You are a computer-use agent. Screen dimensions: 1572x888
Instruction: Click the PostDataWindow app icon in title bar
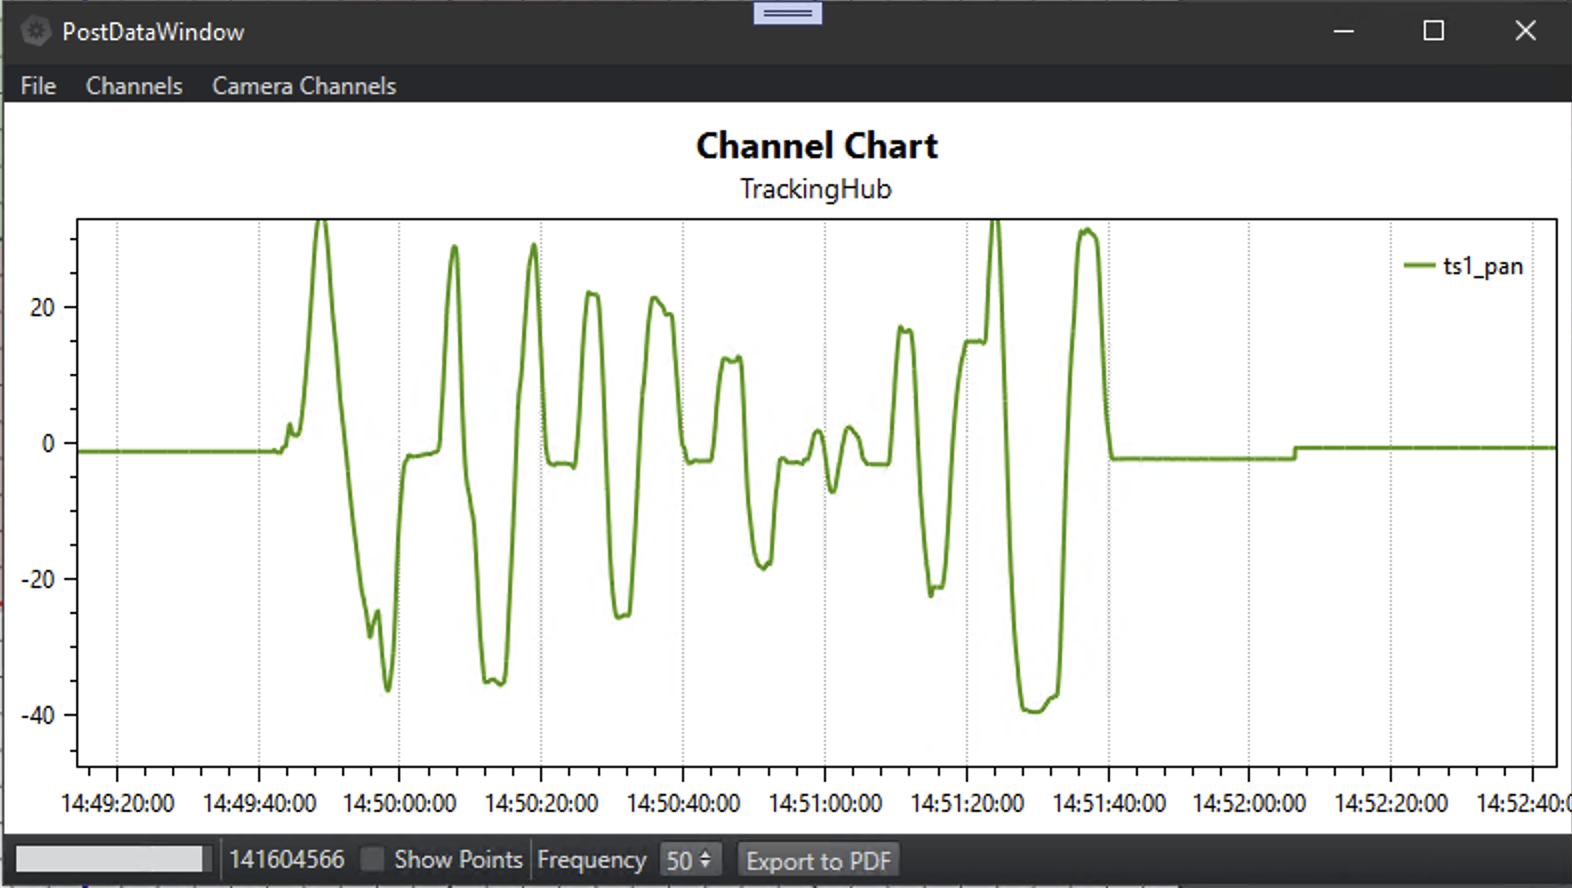(x=36, y=31)
